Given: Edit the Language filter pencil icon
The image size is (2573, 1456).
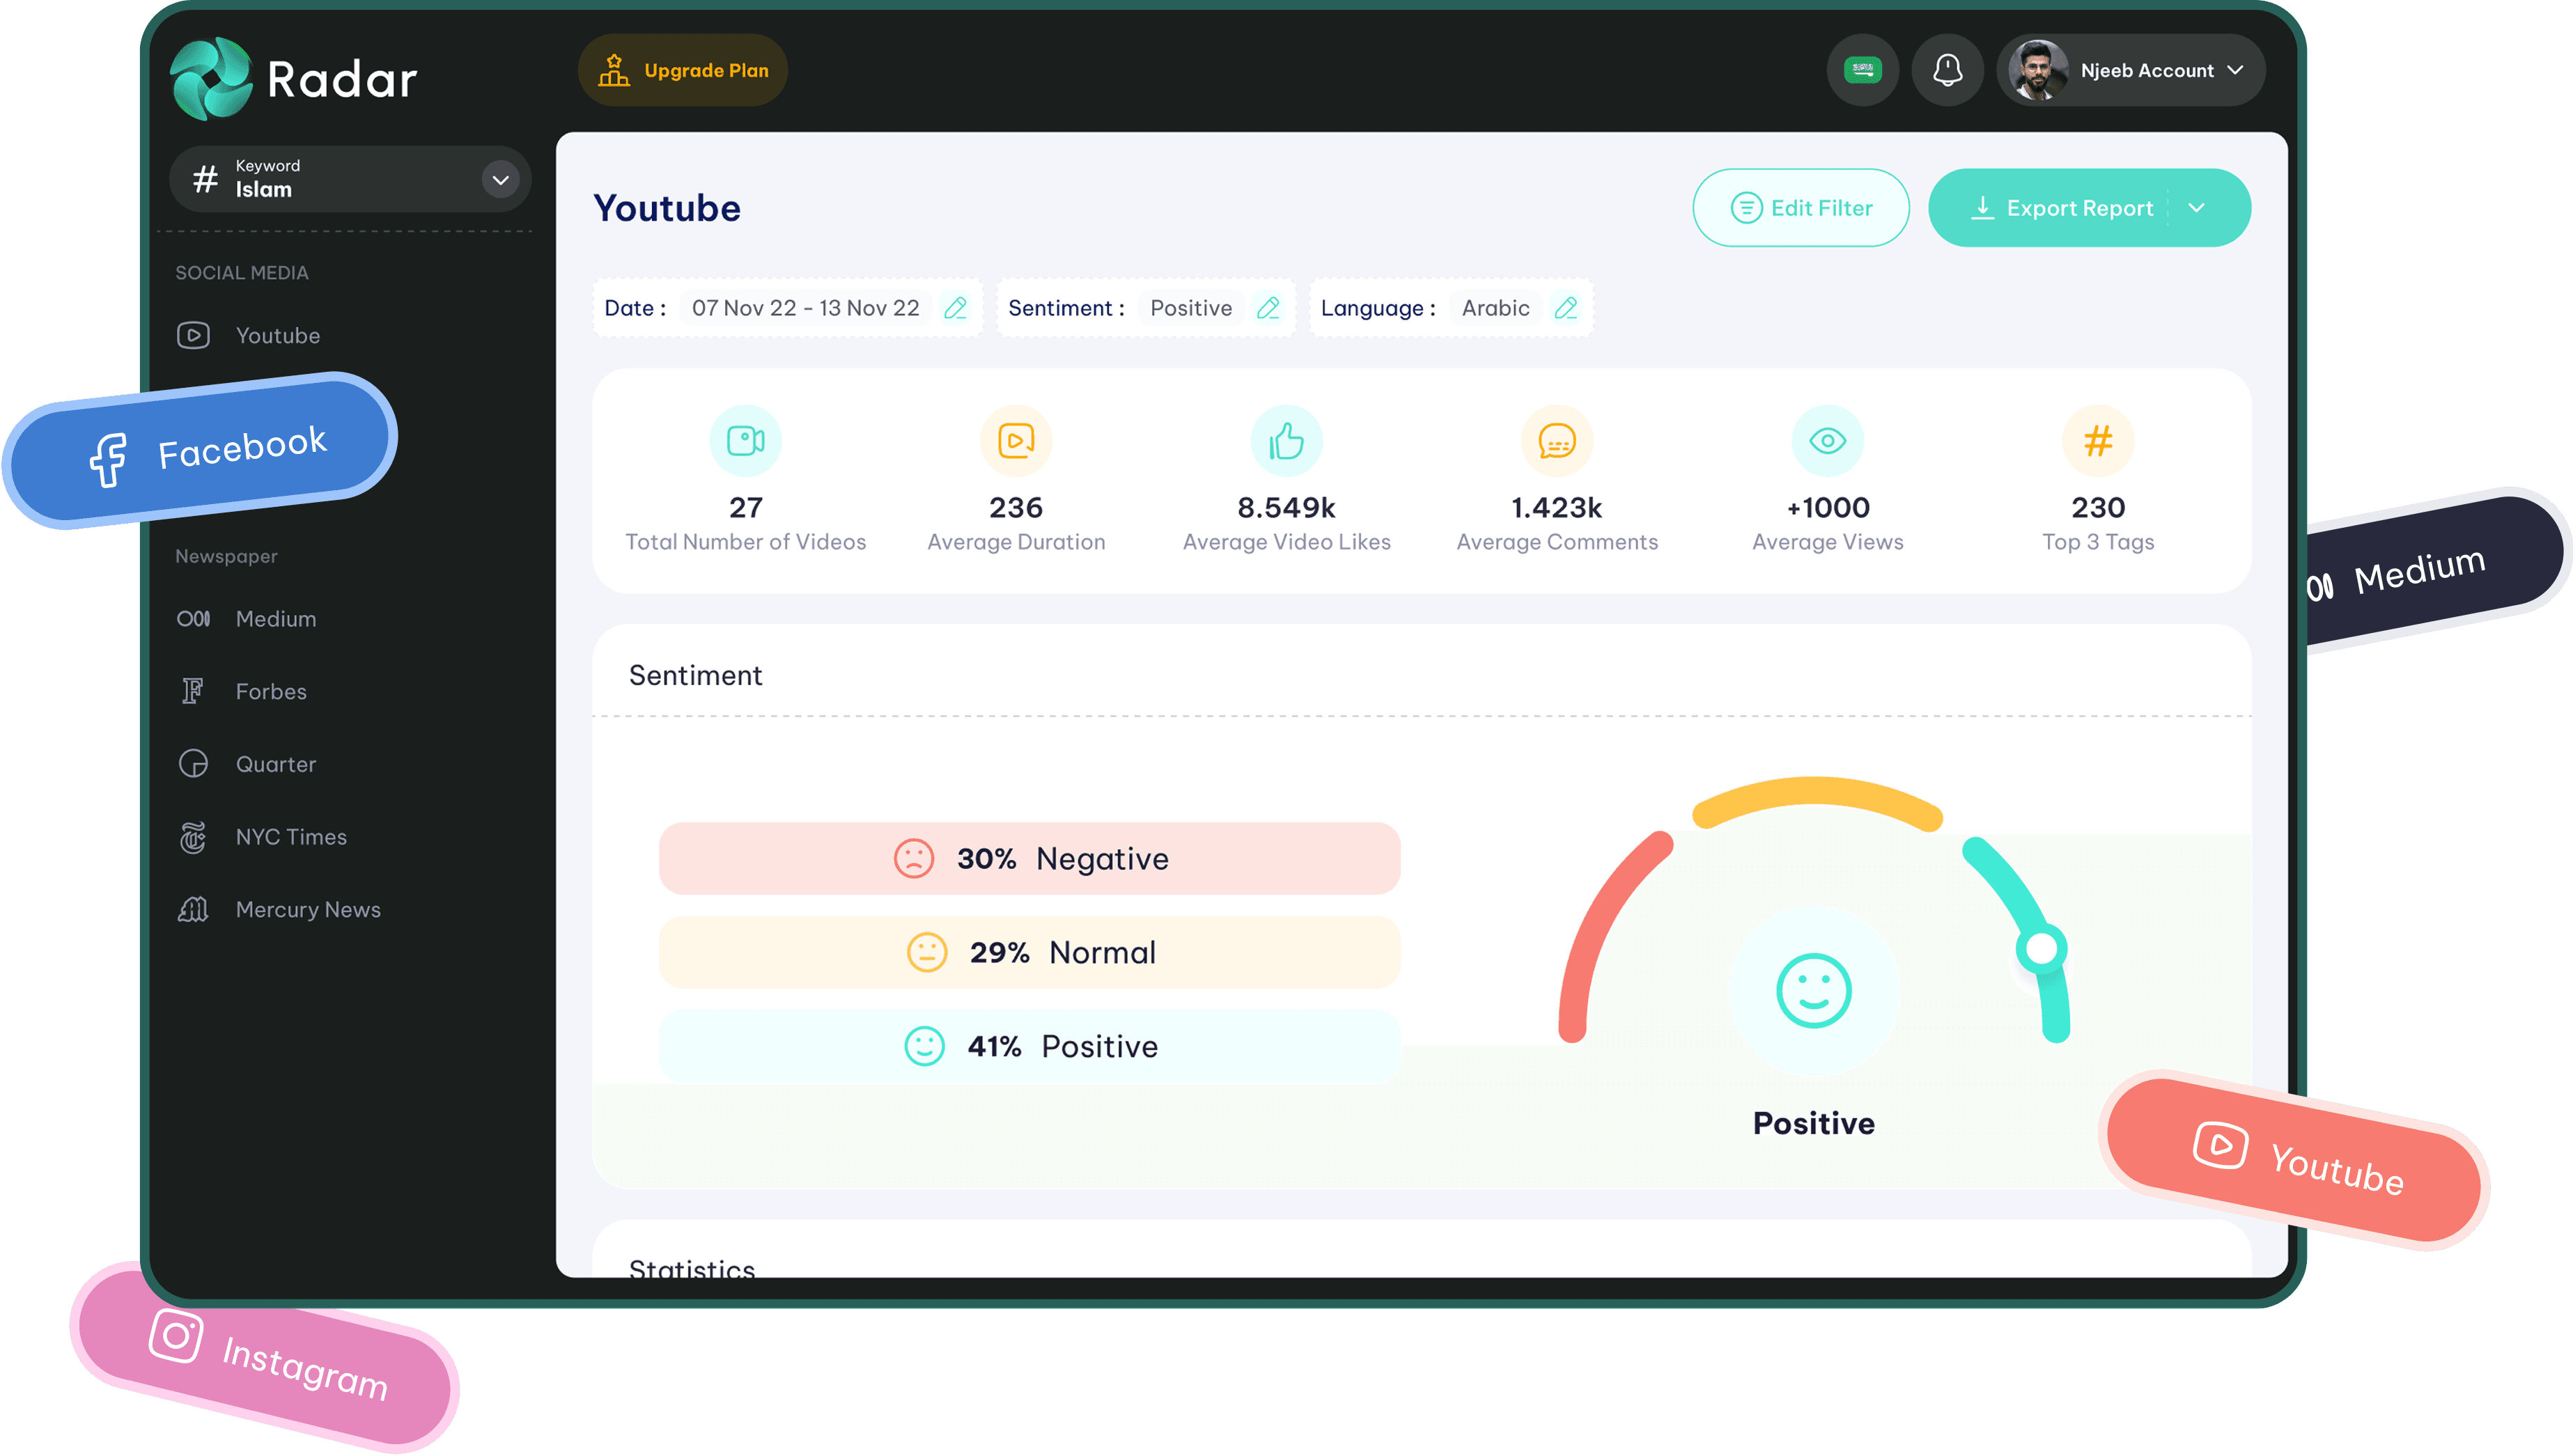Looking at the screenshot, I should coord(1566,308).
